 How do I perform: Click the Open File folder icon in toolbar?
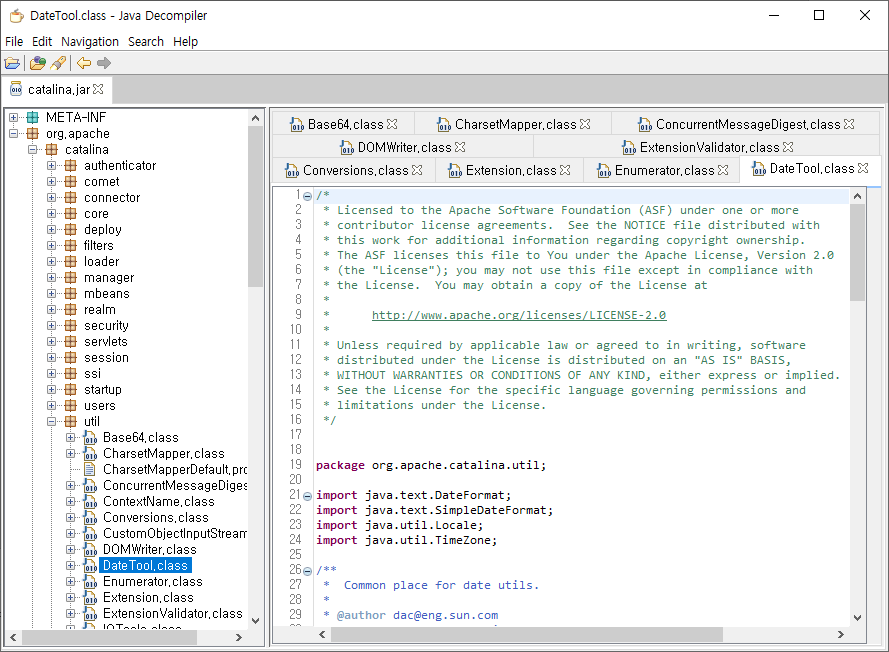[x=12, y=63]
